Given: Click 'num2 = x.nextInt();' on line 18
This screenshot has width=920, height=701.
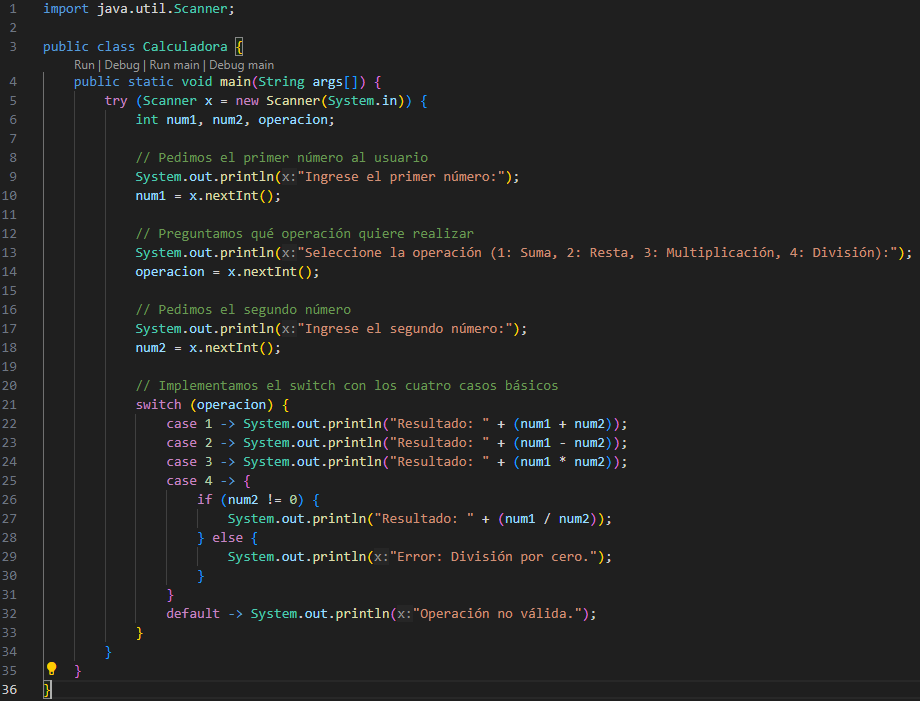Looking at the screenshot, I should coord(208,348).
